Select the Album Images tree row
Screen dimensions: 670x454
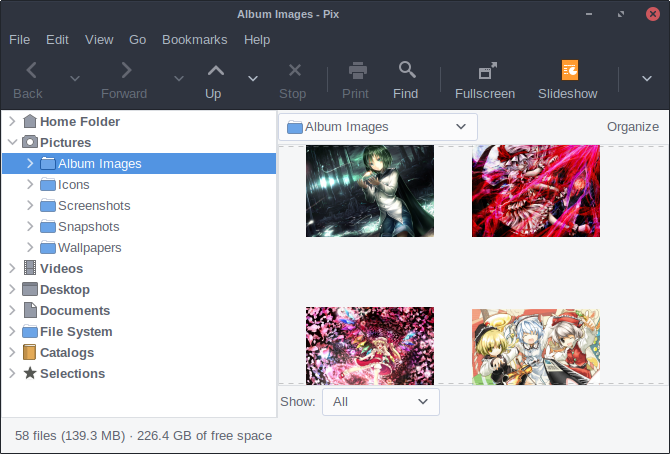pos(139,163)
